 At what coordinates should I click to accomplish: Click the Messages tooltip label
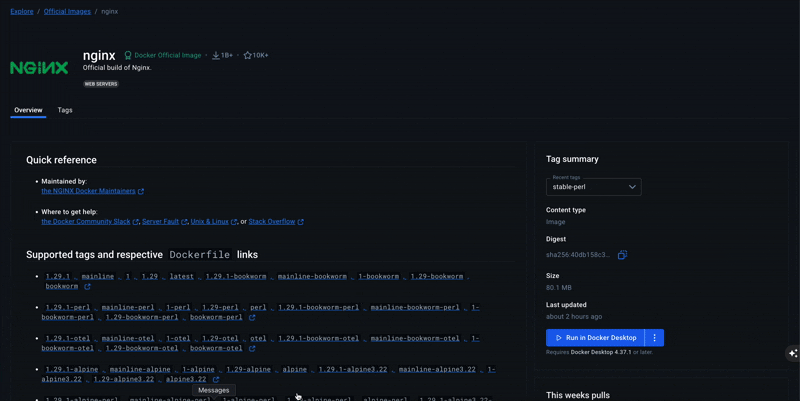(x=213, y=390)
